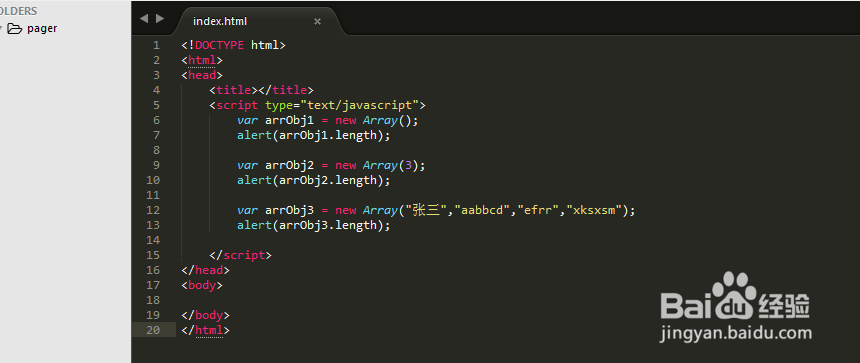Place cursor on DOCTYPE keyword

(x=219, y=45)
